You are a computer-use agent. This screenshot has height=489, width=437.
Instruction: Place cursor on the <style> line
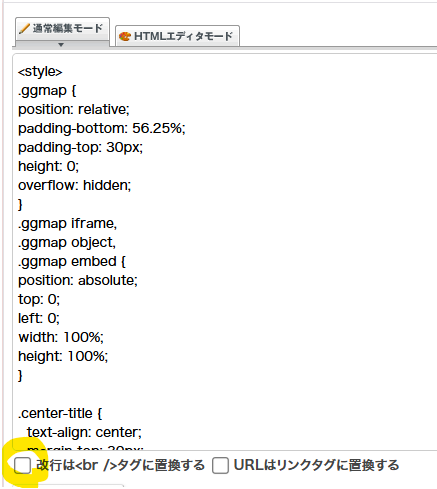(x=40, y=71)
